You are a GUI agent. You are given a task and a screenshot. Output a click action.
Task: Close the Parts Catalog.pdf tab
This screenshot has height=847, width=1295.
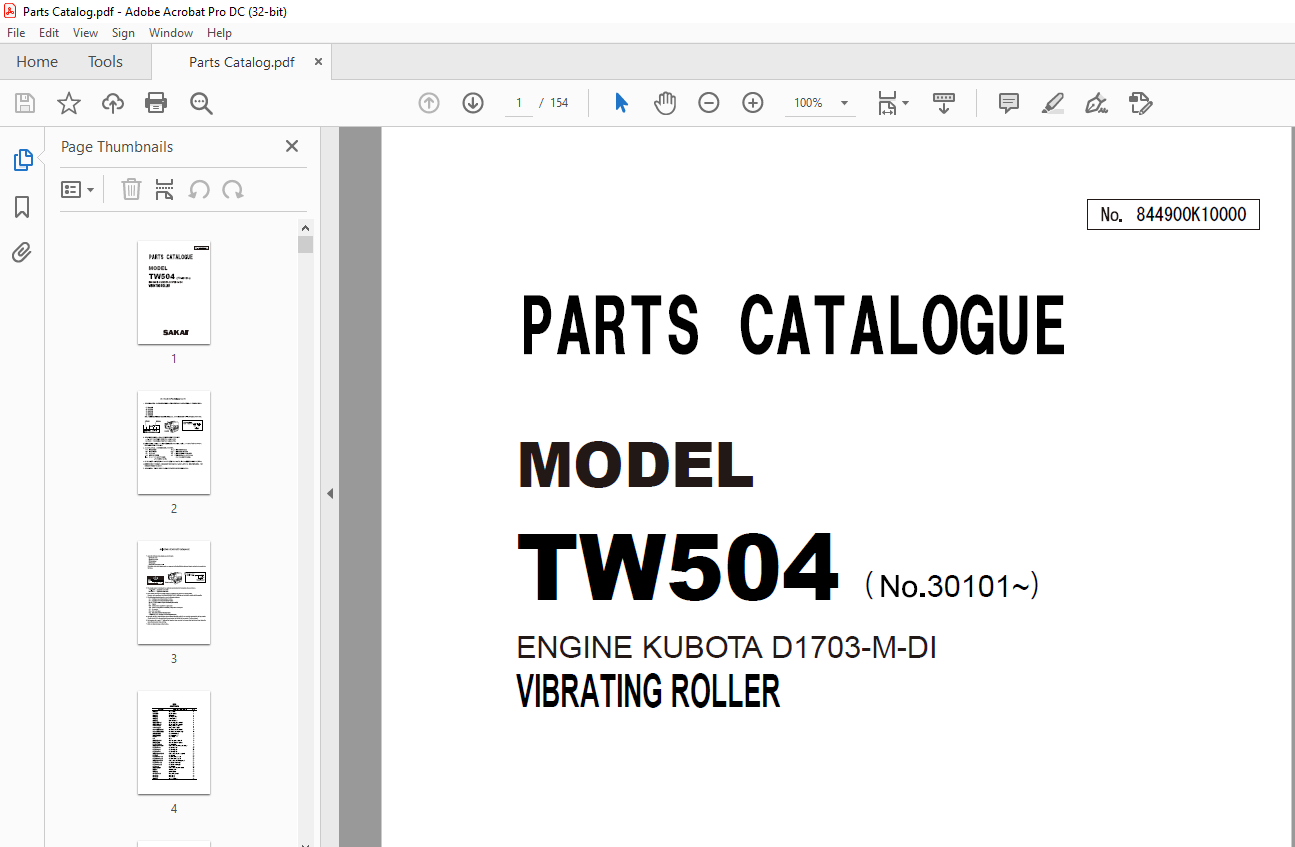click(x=319, y=62)
